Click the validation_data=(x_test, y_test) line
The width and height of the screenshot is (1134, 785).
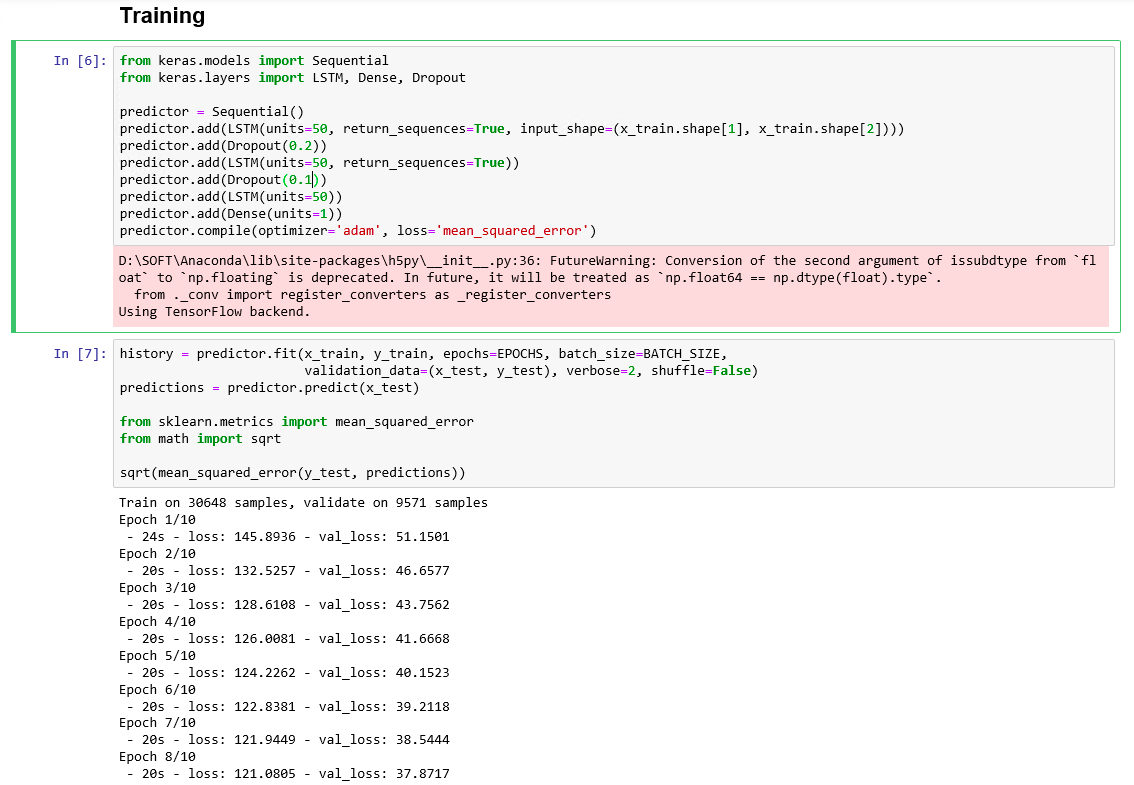pos(531,370)
